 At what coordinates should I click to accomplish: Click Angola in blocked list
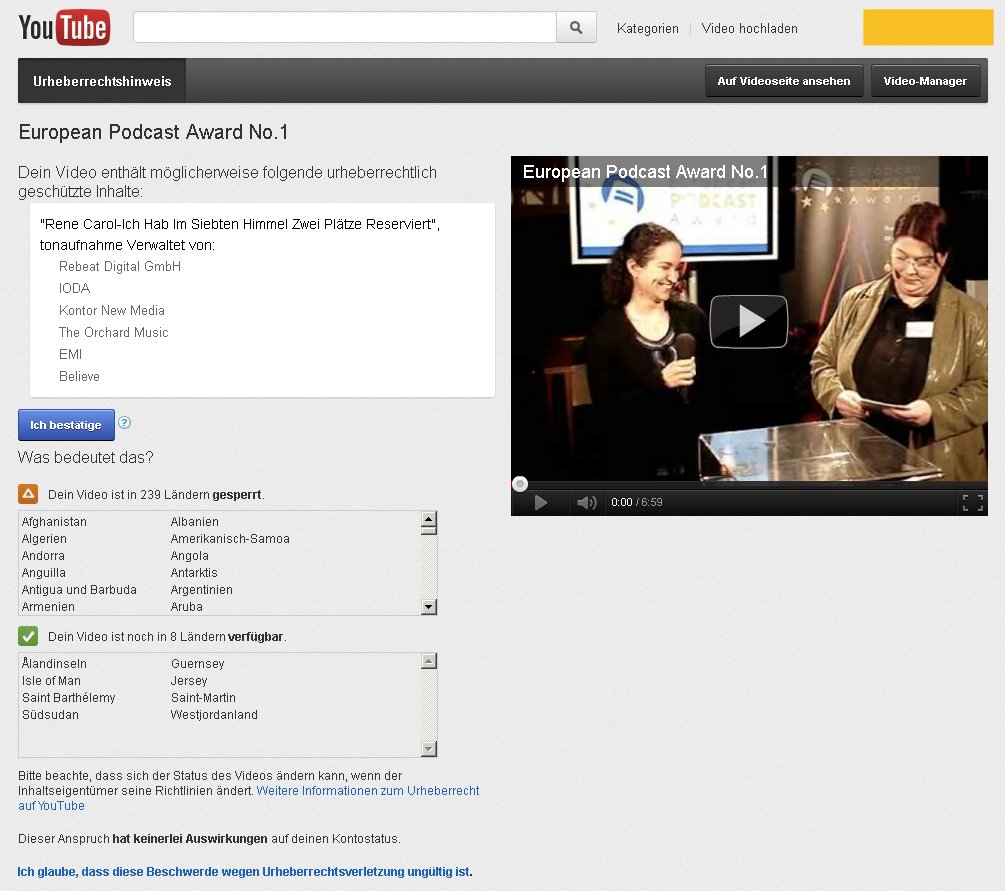pos(189,556)
